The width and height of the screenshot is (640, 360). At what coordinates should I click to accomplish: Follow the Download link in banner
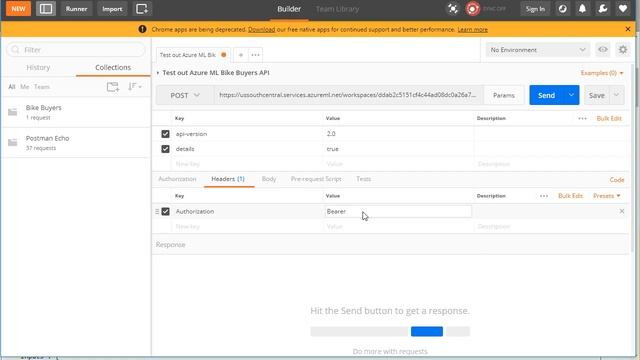pyautogui.click(x=261, y=29)
